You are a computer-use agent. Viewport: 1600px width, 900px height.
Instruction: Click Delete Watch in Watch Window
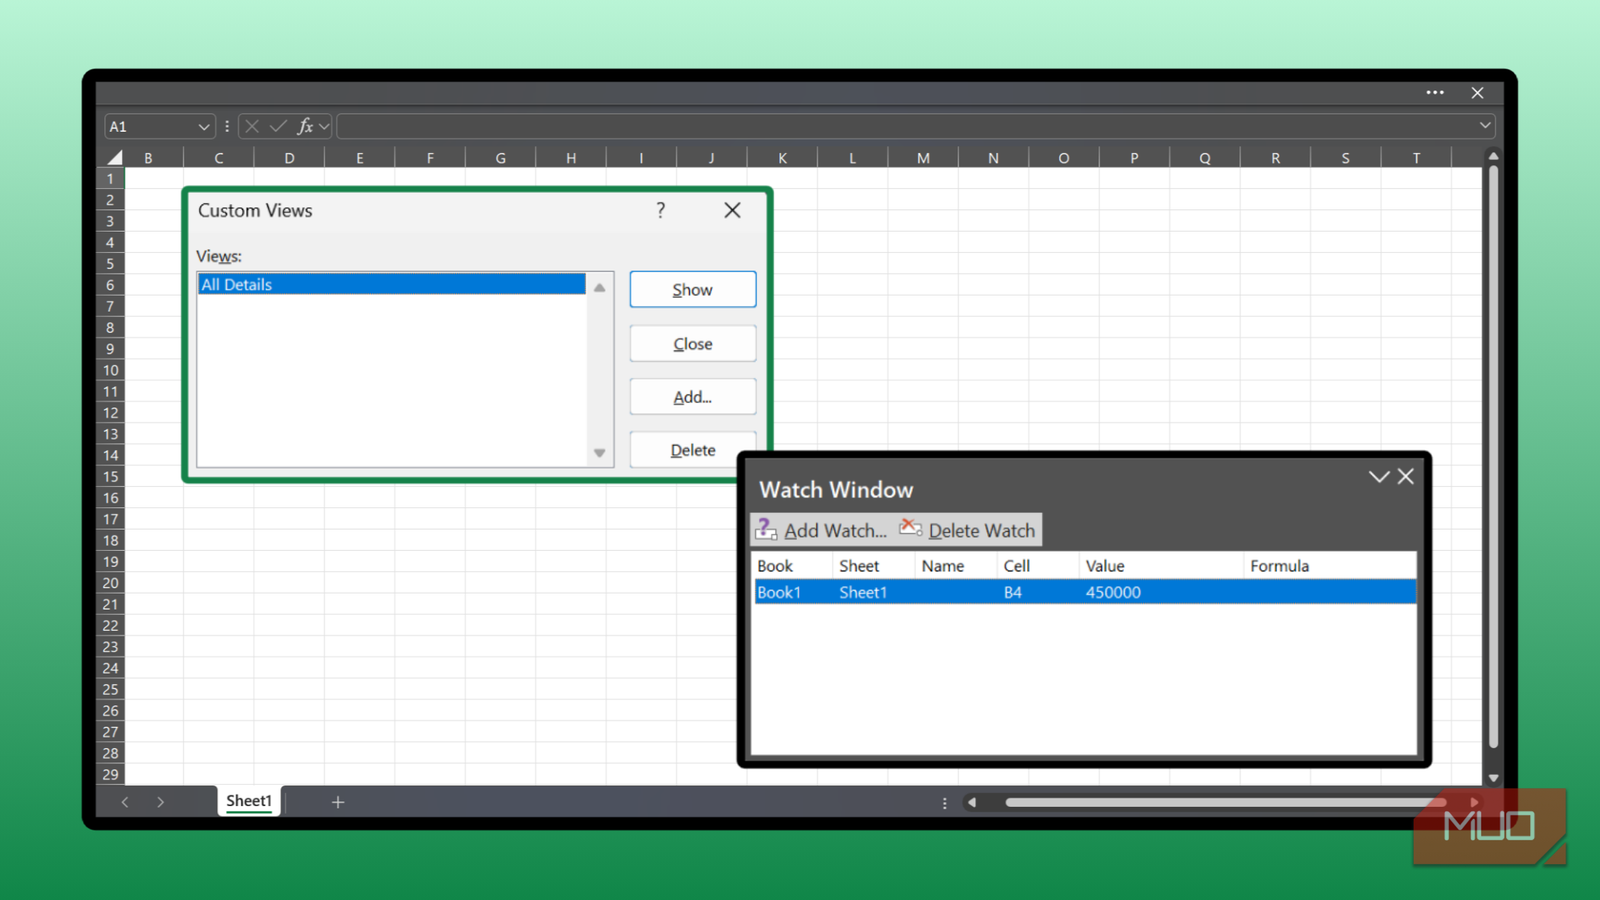pyautogui.click(x=968, y=530)
